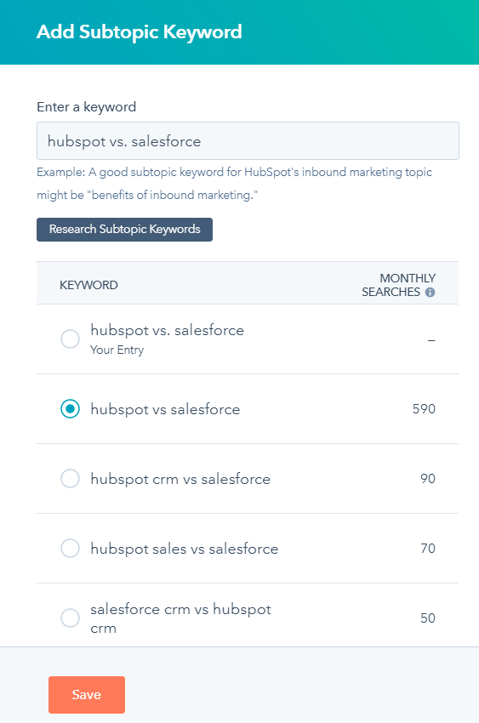Click the Monthly Searches info icon
The image size is (479, 723).
[430, 292]
